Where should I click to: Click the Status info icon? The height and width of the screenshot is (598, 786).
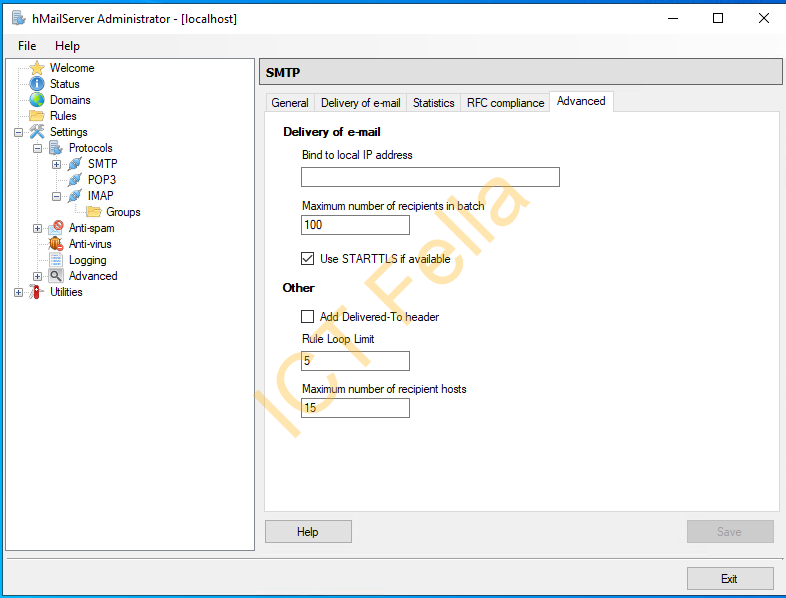37,84
